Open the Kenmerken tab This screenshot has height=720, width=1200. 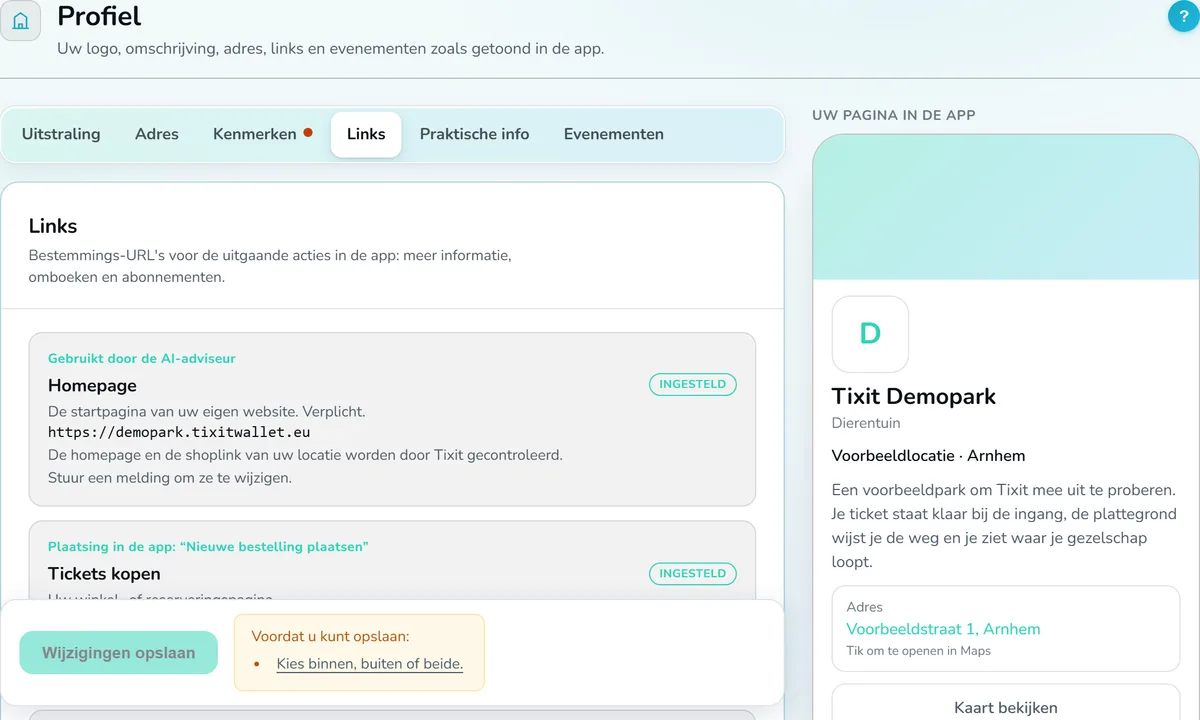pos(262,134)
